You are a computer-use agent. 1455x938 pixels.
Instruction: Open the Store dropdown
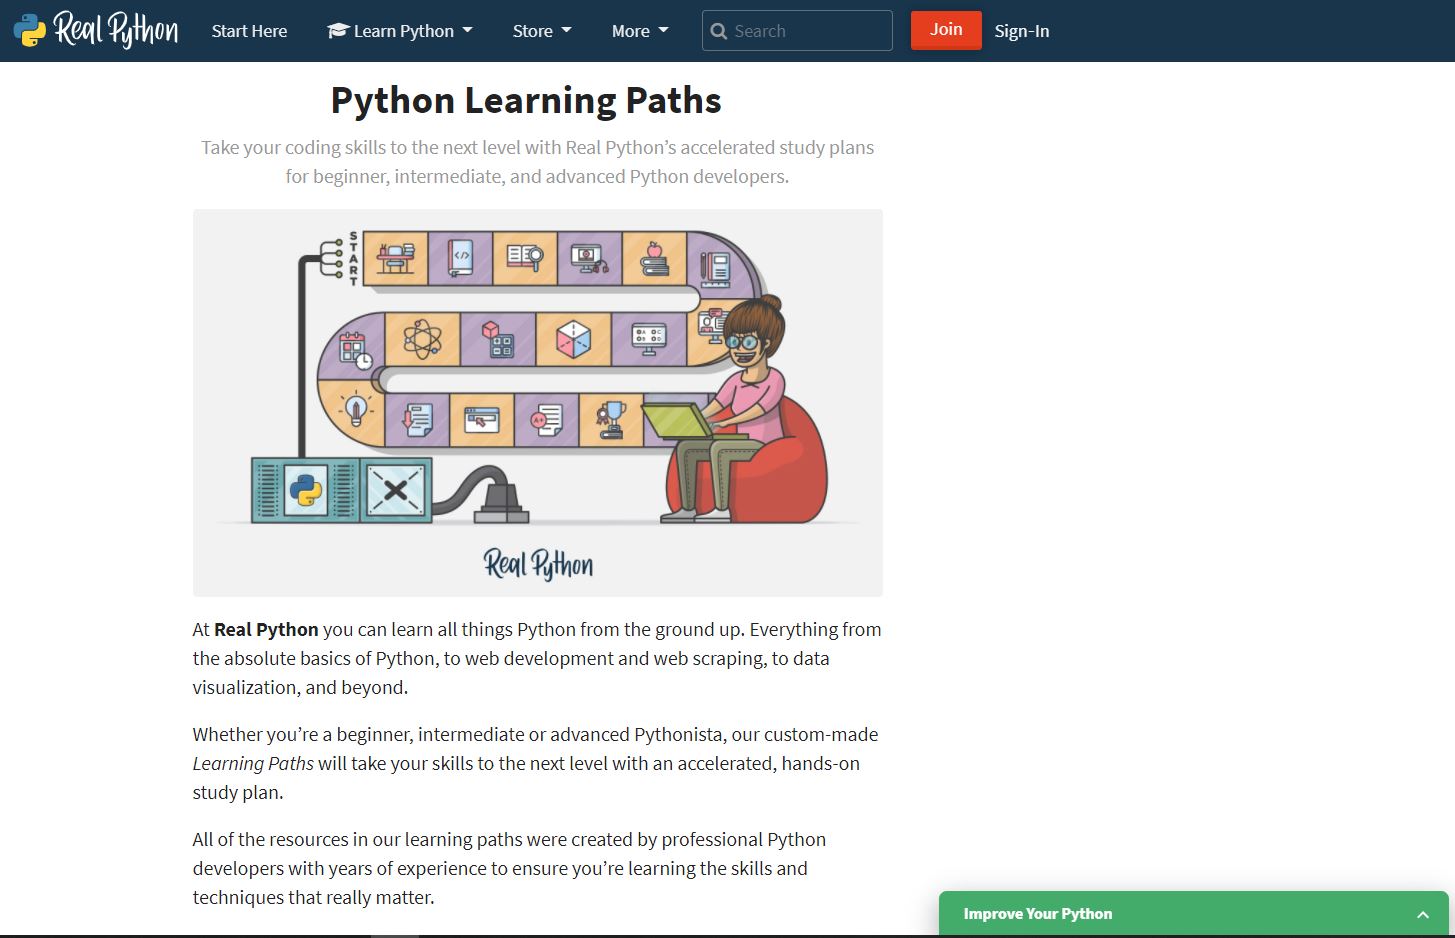pyautogui.click(x=542, y=31)
